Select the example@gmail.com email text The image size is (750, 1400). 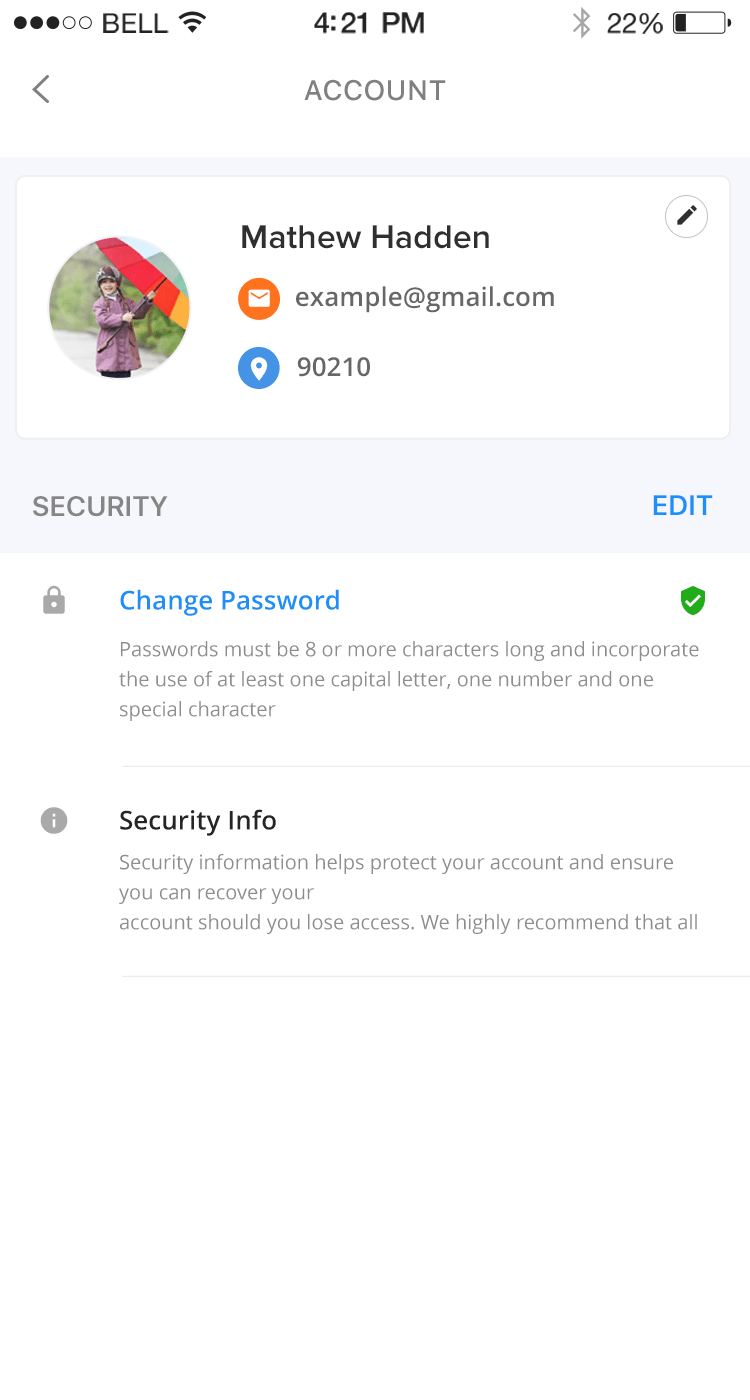coord(425,297)
